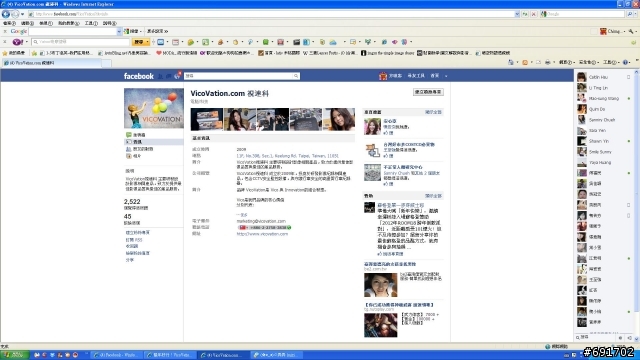Click Find Friends link in Facebook bar
This screenshot has height=360, width=640.
click(x=416, y=76)
